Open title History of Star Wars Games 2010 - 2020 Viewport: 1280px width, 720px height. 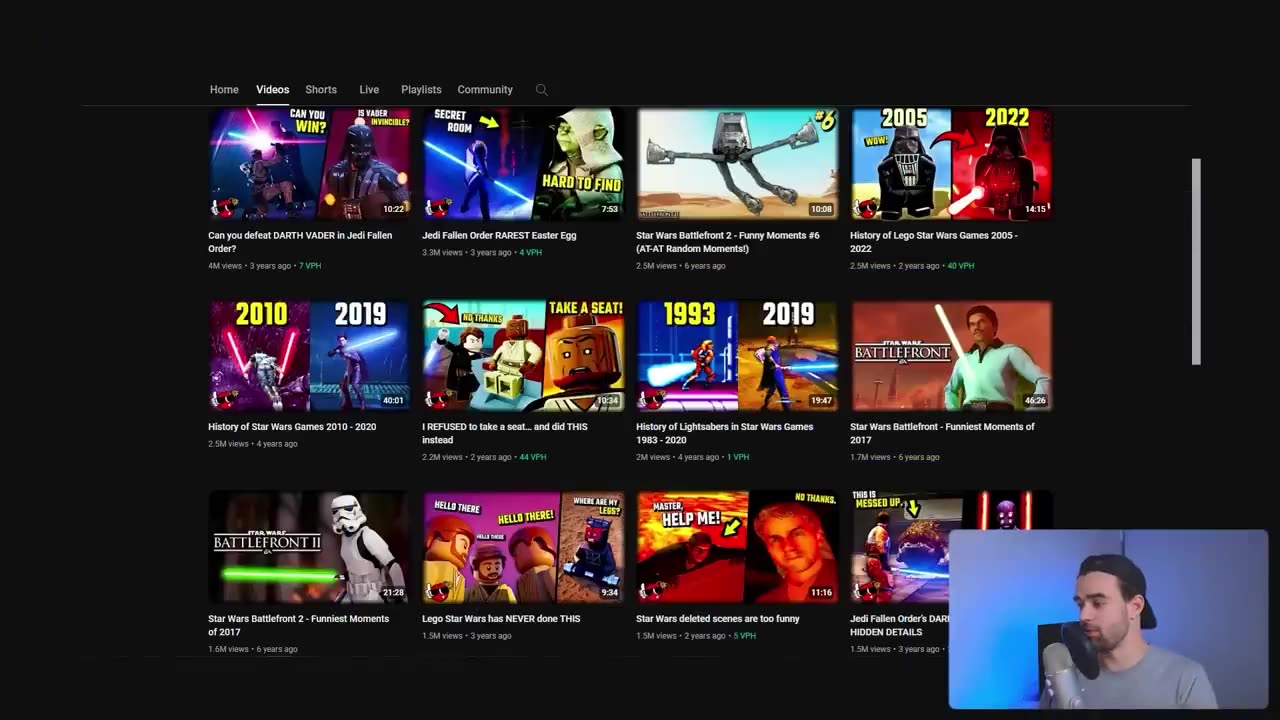coord(292,427)
